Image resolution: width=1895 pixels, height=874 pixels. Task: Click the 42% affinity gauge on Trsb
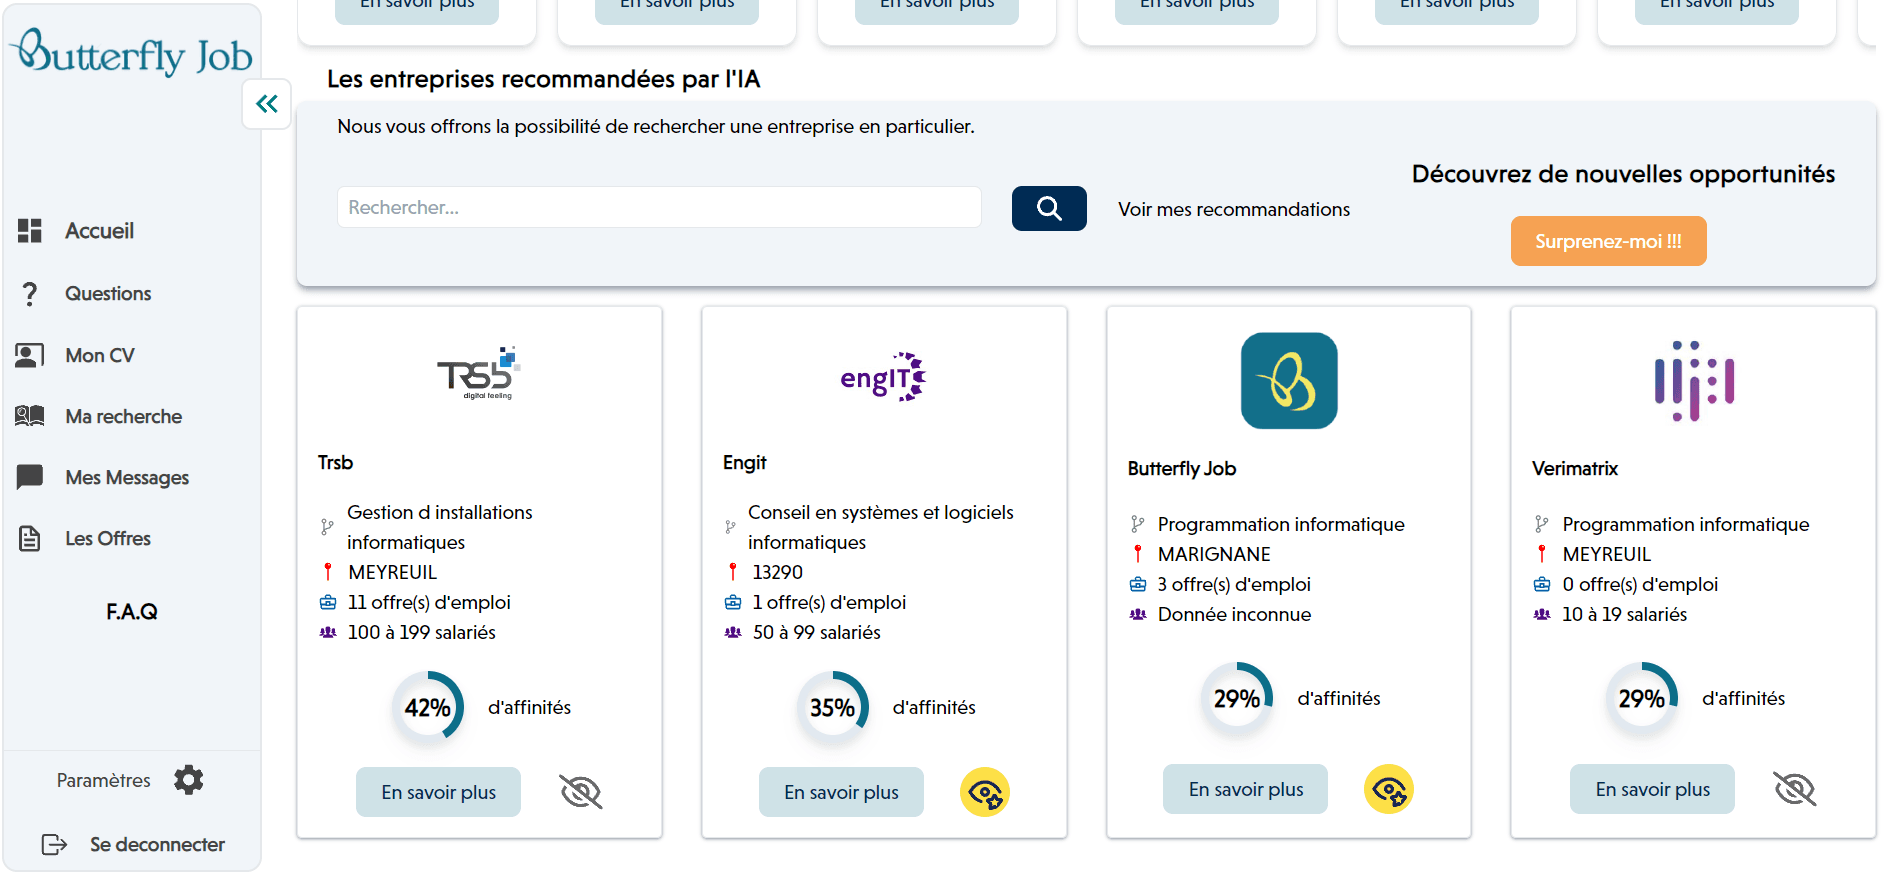click(x=428, y=708)
